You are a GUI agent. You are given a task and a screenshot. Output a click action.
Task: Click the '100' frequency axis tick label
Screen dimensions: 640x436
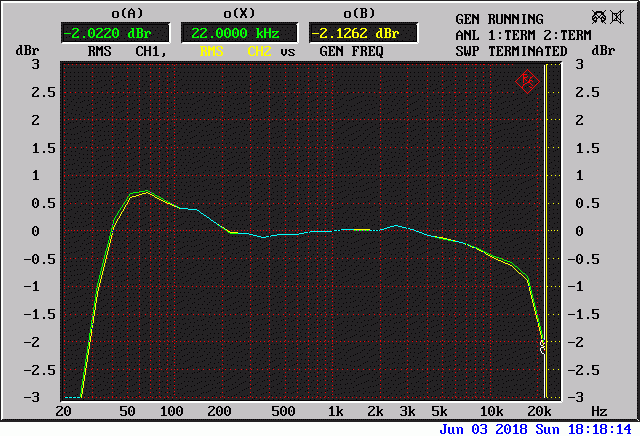(x=171, y=411)
